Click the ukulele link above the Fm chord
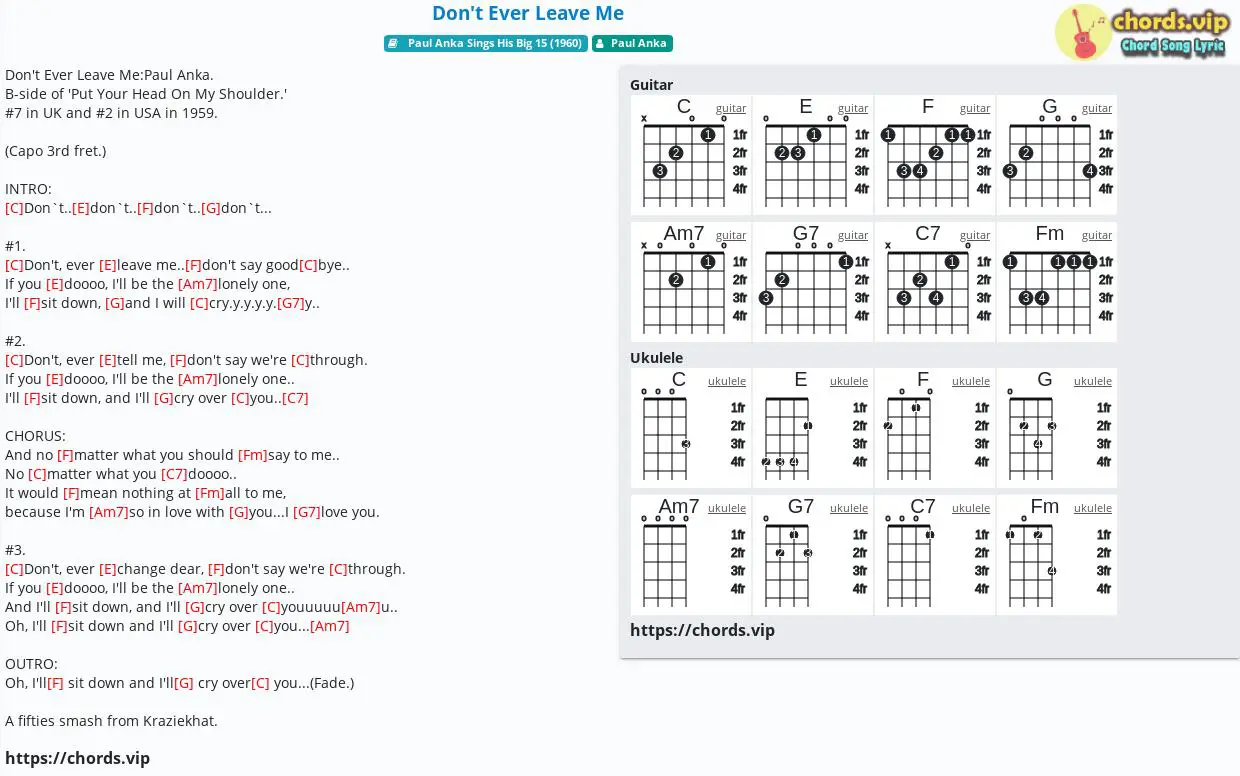 (1093, 508)
